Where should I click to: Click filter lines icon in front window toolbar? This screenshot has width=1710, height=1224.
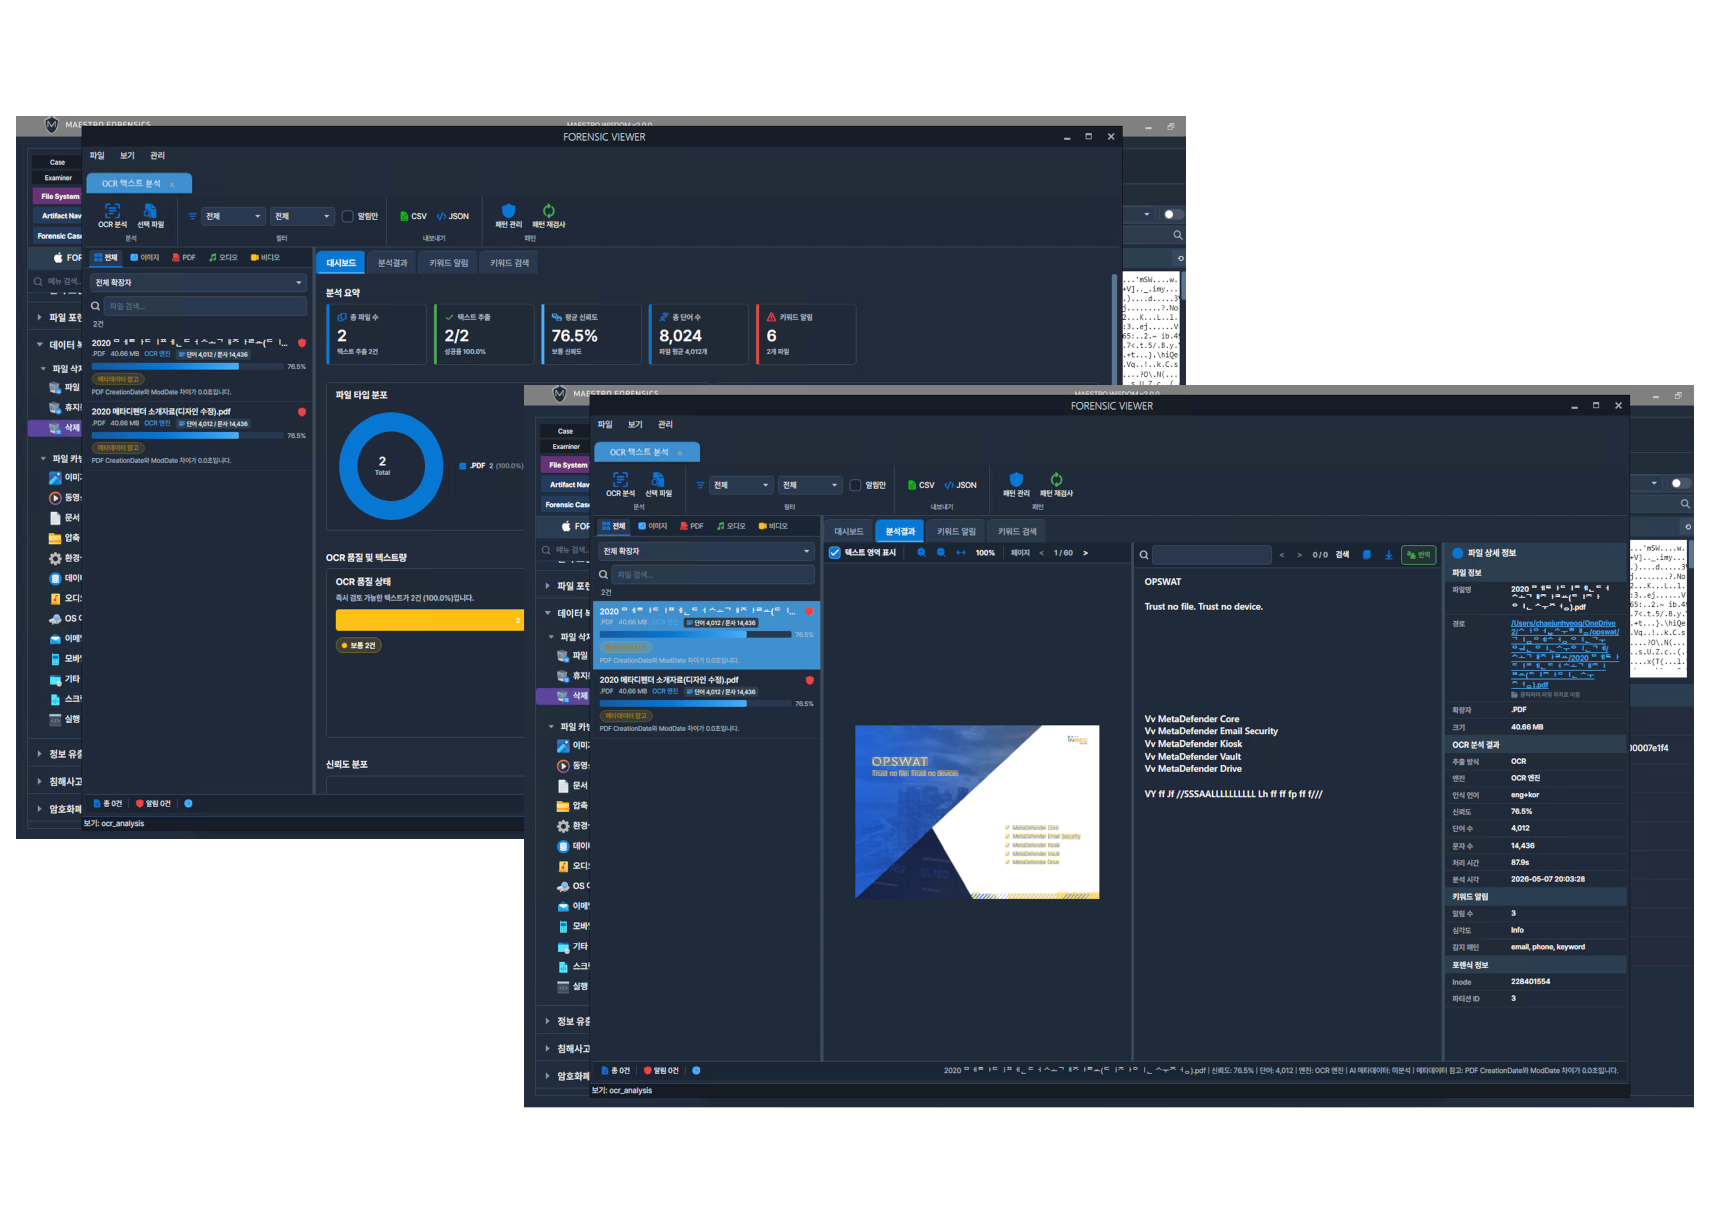700,485
